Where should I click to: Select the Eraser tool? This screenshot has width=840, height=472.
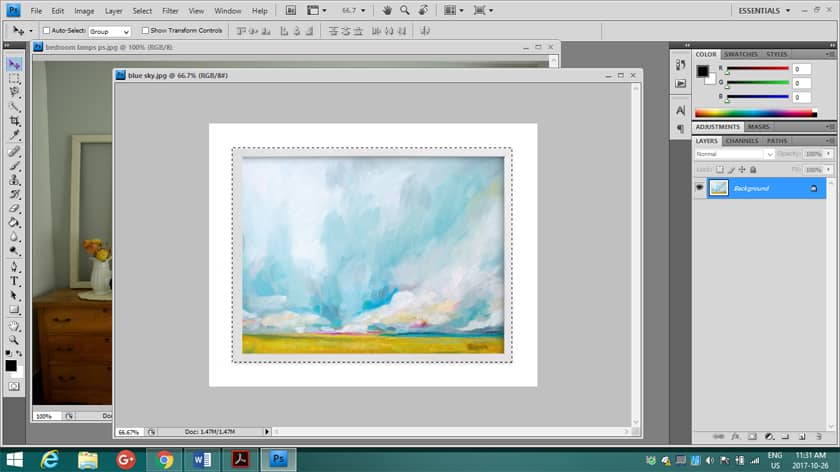14,208
